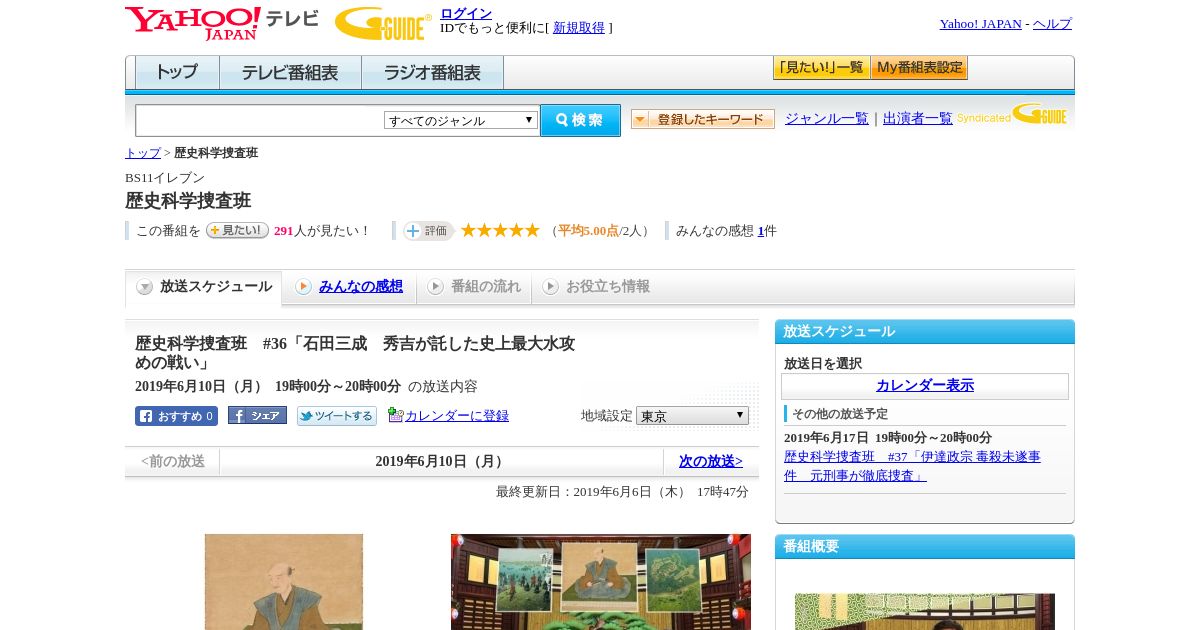Open the トップ navigation tab
Screen dimensions: 1200x630
point(177,73)
